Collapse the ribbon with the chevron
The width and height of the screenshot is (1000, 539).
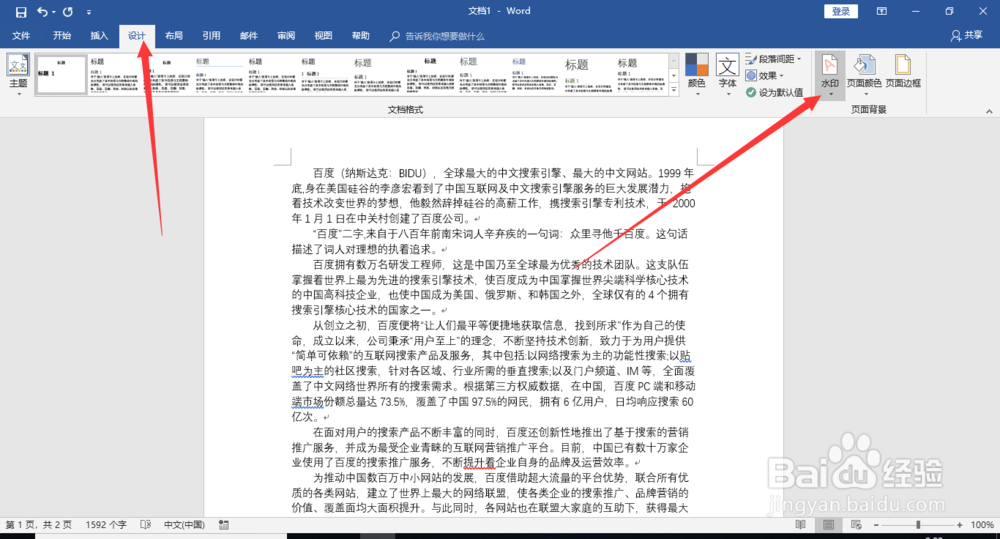(x=989, y=111)
